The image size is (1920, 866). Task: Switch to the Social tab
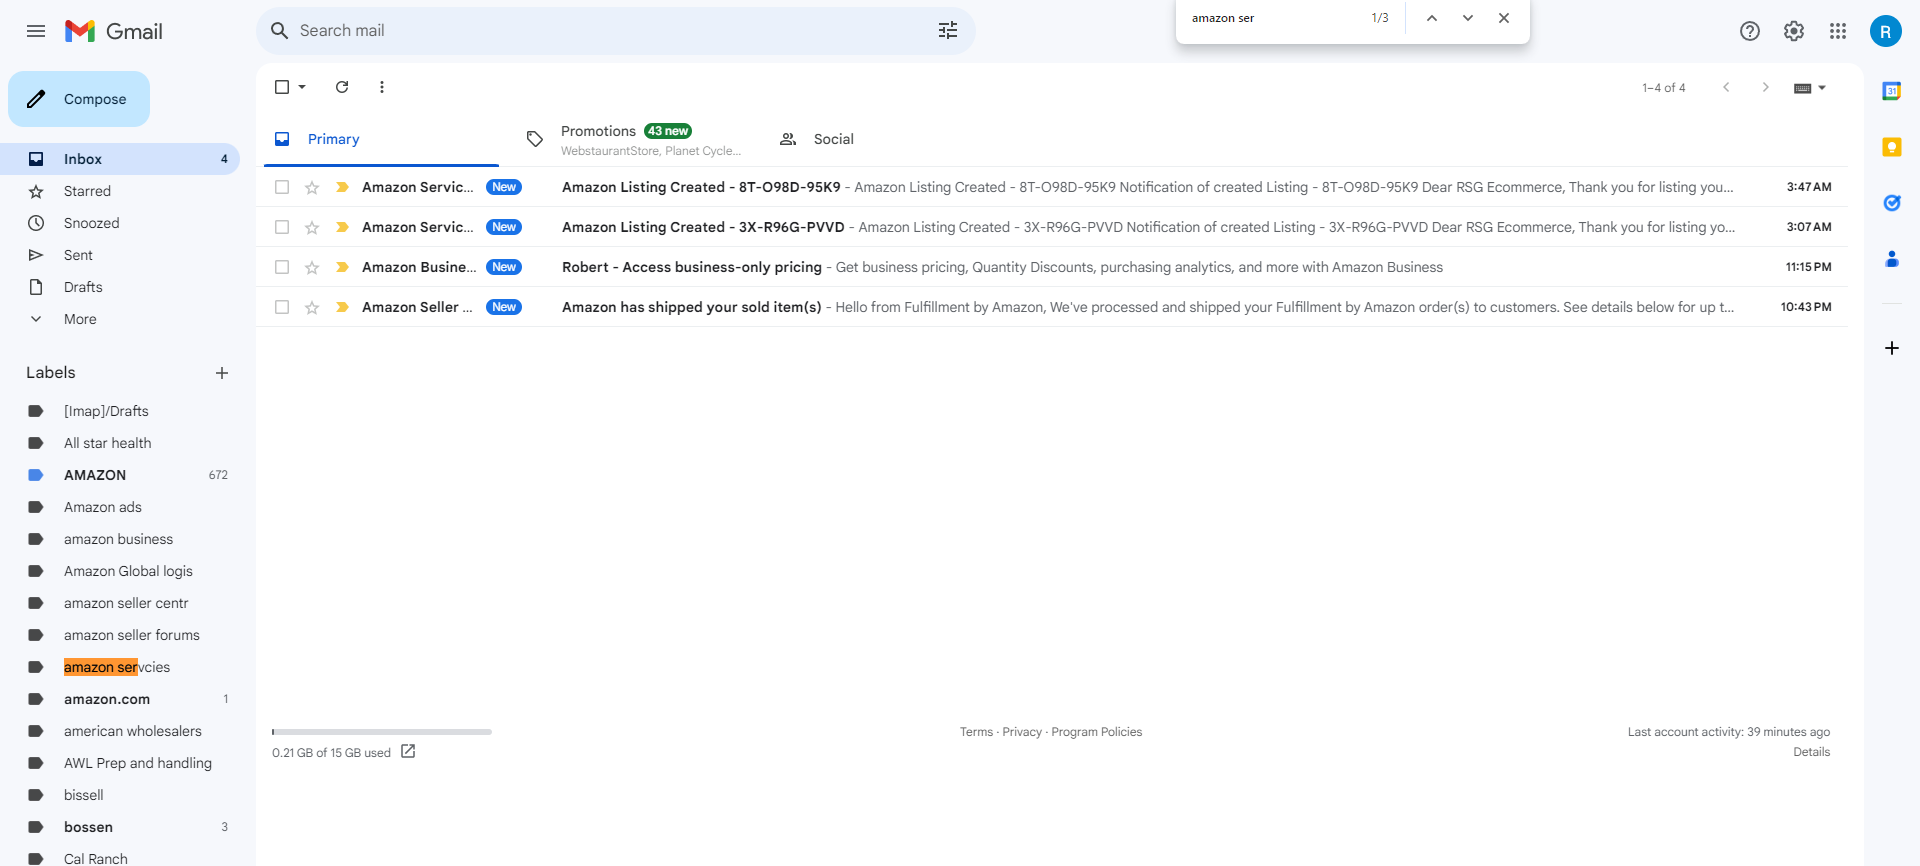(x=887, y=139)
